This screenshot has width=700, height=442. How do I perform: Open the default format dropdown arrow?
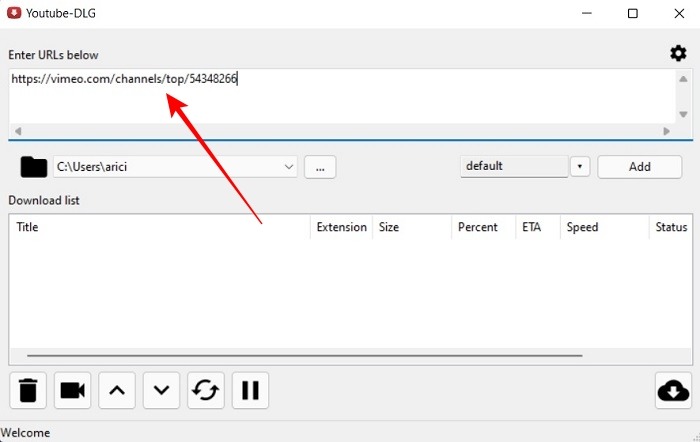580,167
